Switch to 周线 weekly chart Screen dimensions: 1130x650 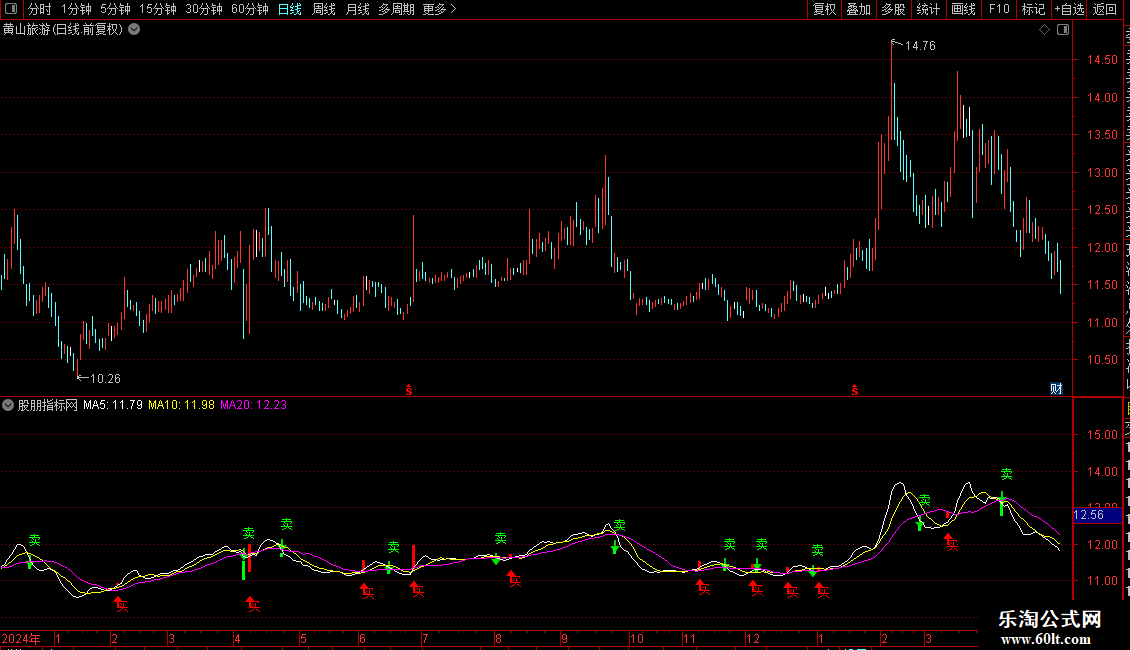click(324, 9)
